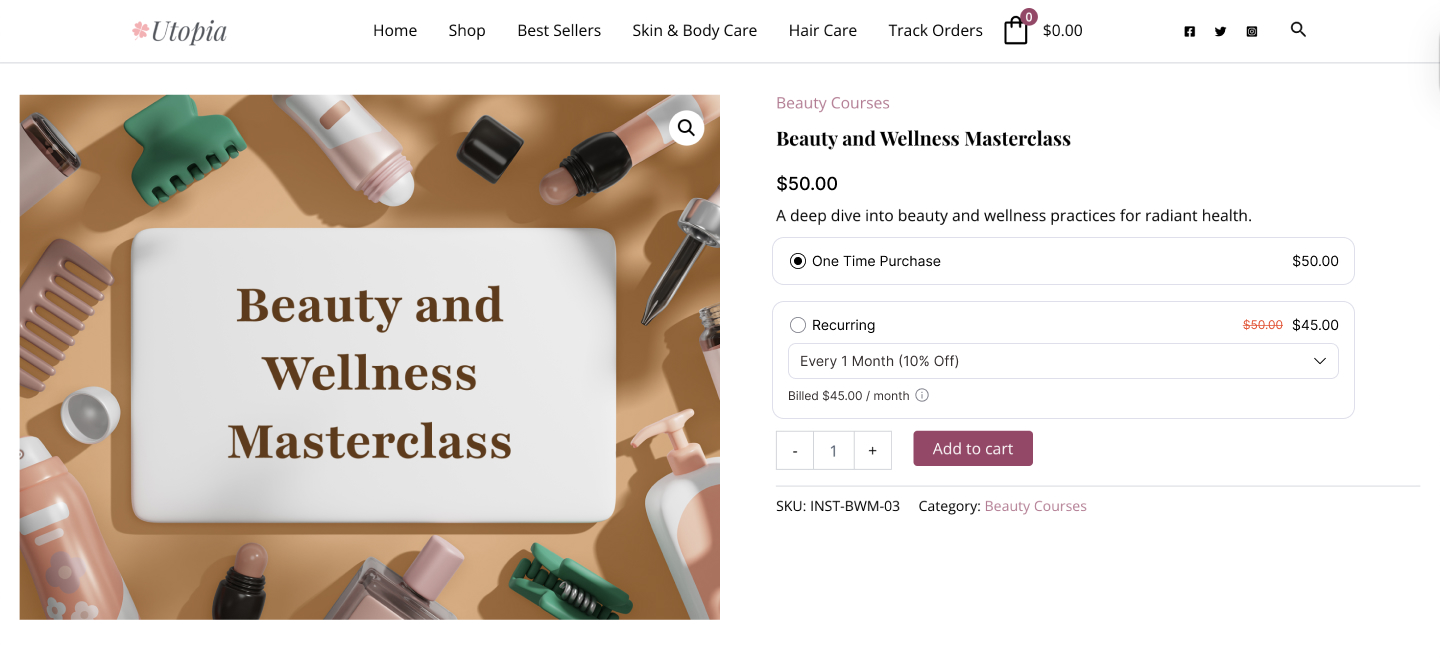This screenshot has height=658, width=1440.
Task: Select One Time Purchase option
Action: pos(798,261)
